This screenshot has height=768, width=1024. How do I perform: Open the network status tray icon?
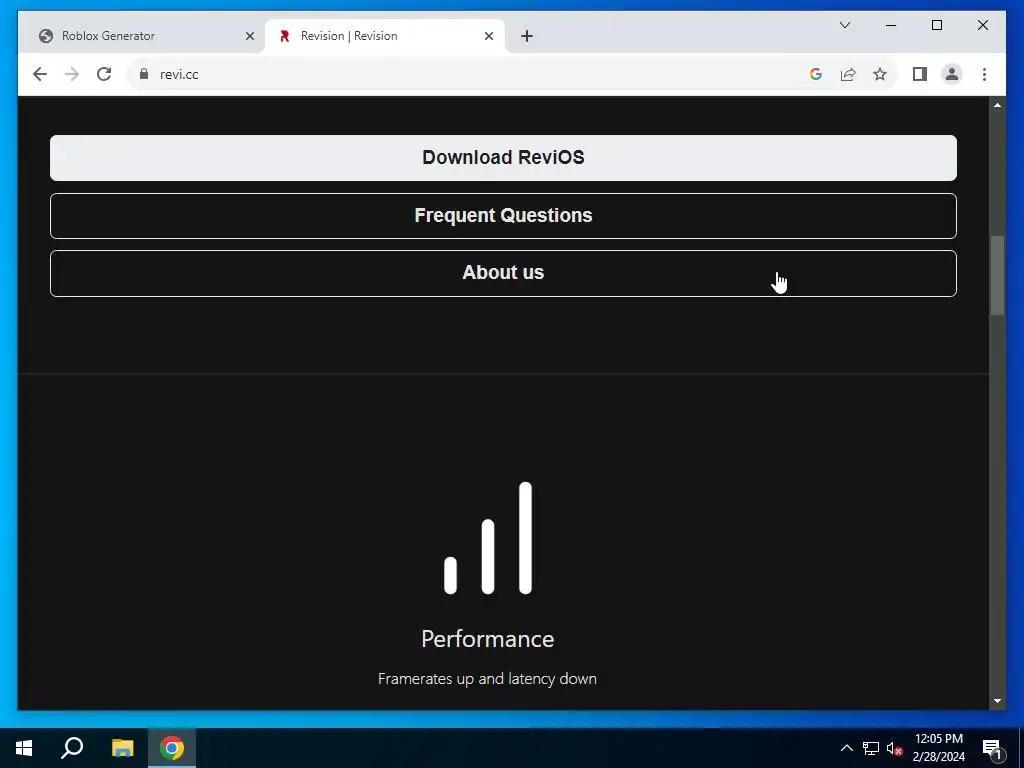pyautogui.click(x=871, y=748)
